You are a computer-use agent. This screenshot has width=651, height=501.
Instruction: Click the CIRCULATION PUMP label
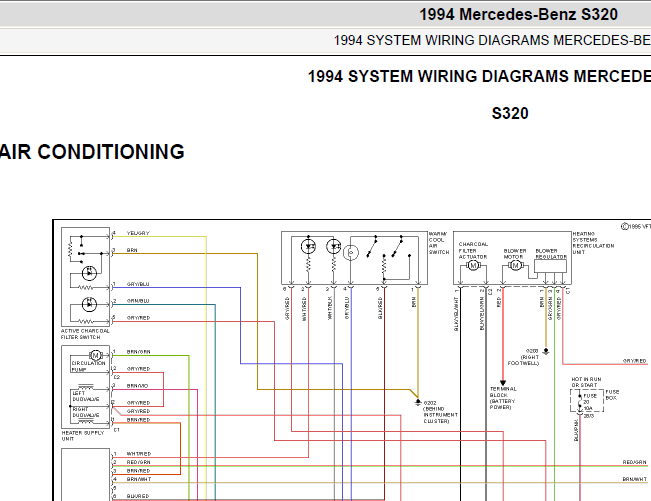point(88,366)
